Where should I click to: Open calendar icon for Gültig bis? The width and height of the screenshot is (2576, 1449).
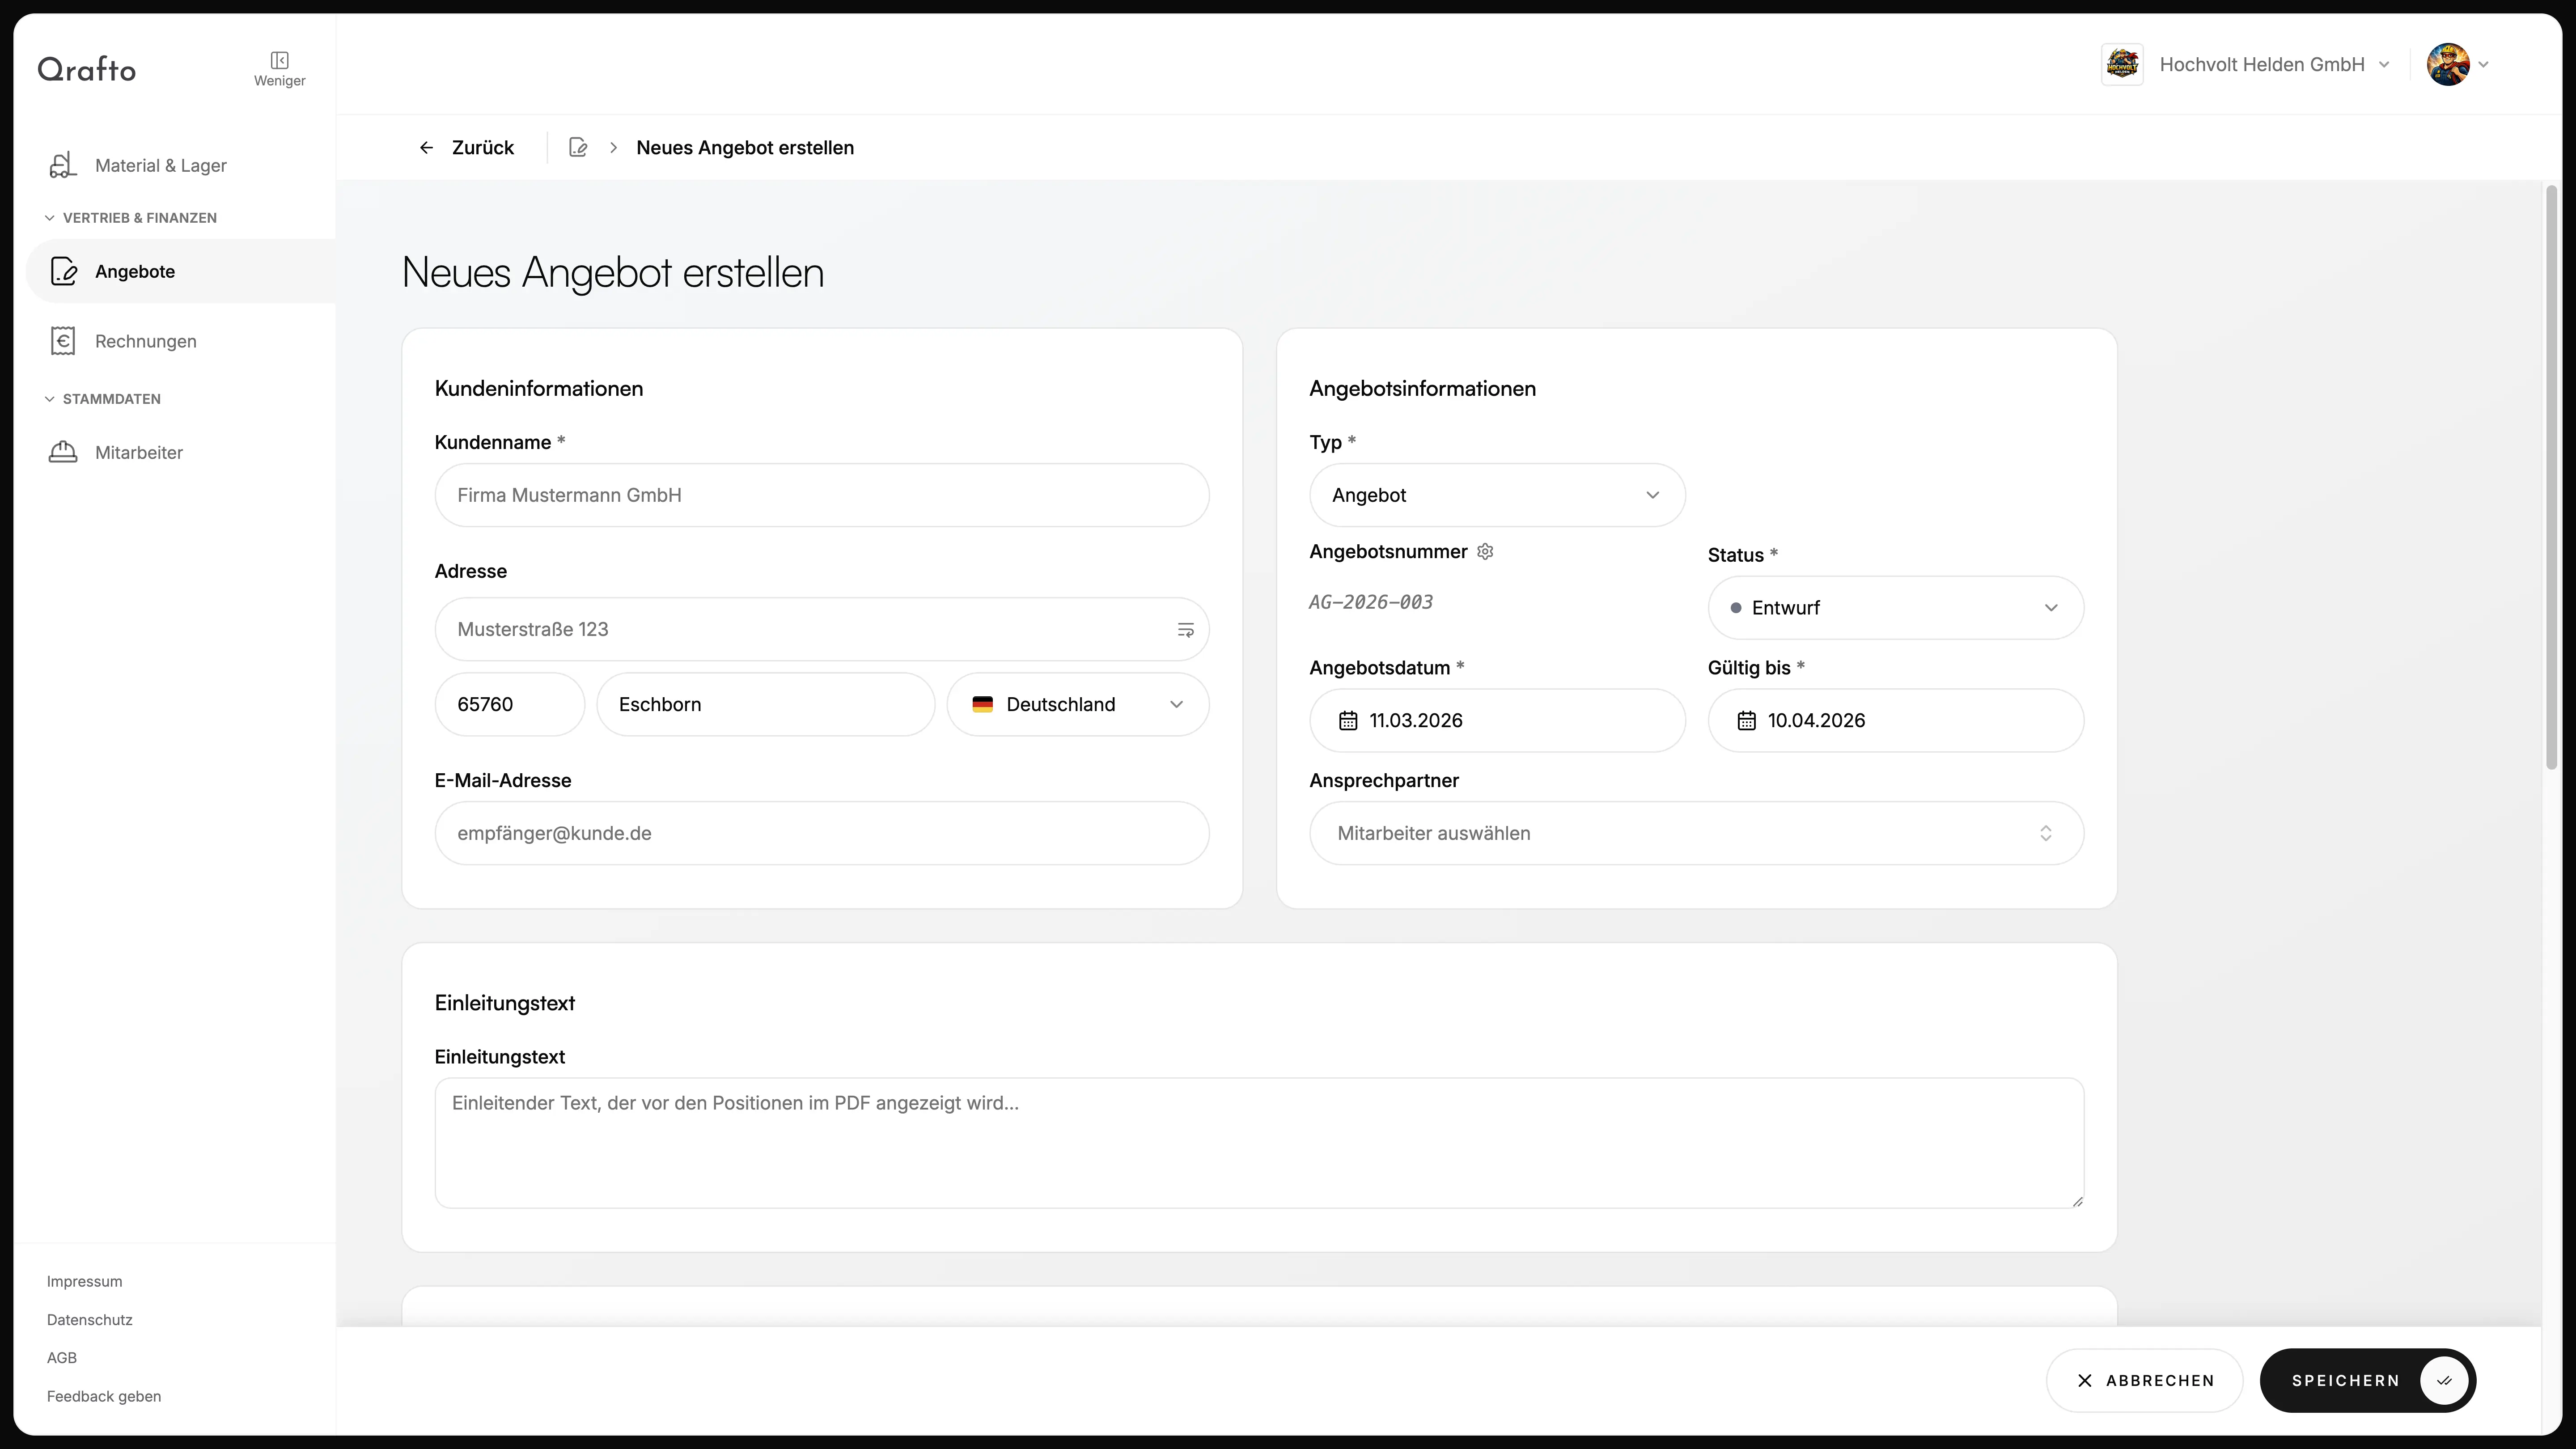(x=1746, y=721)
